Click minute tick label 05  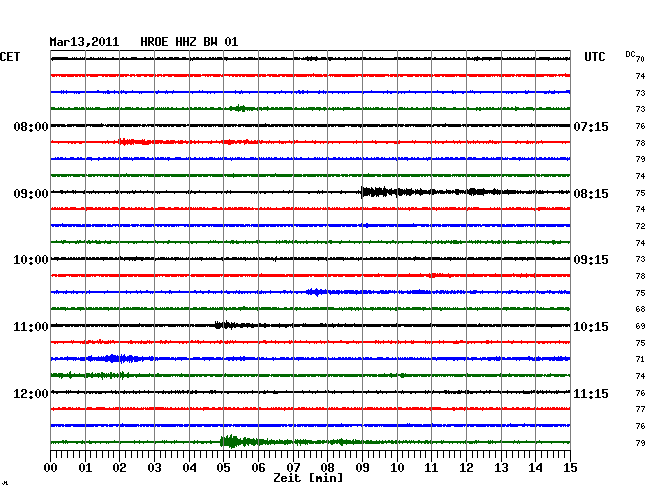tap(223, 468)
